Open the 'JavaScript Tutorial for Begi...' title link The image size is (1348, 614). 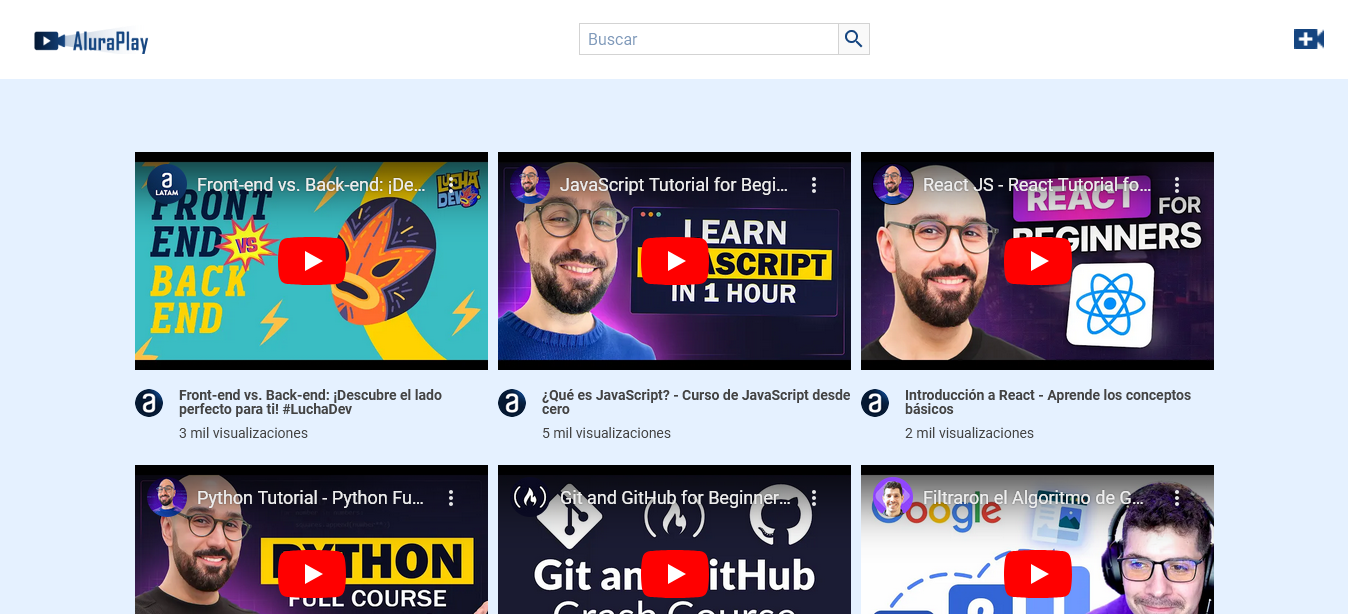(x=673, y=185)
